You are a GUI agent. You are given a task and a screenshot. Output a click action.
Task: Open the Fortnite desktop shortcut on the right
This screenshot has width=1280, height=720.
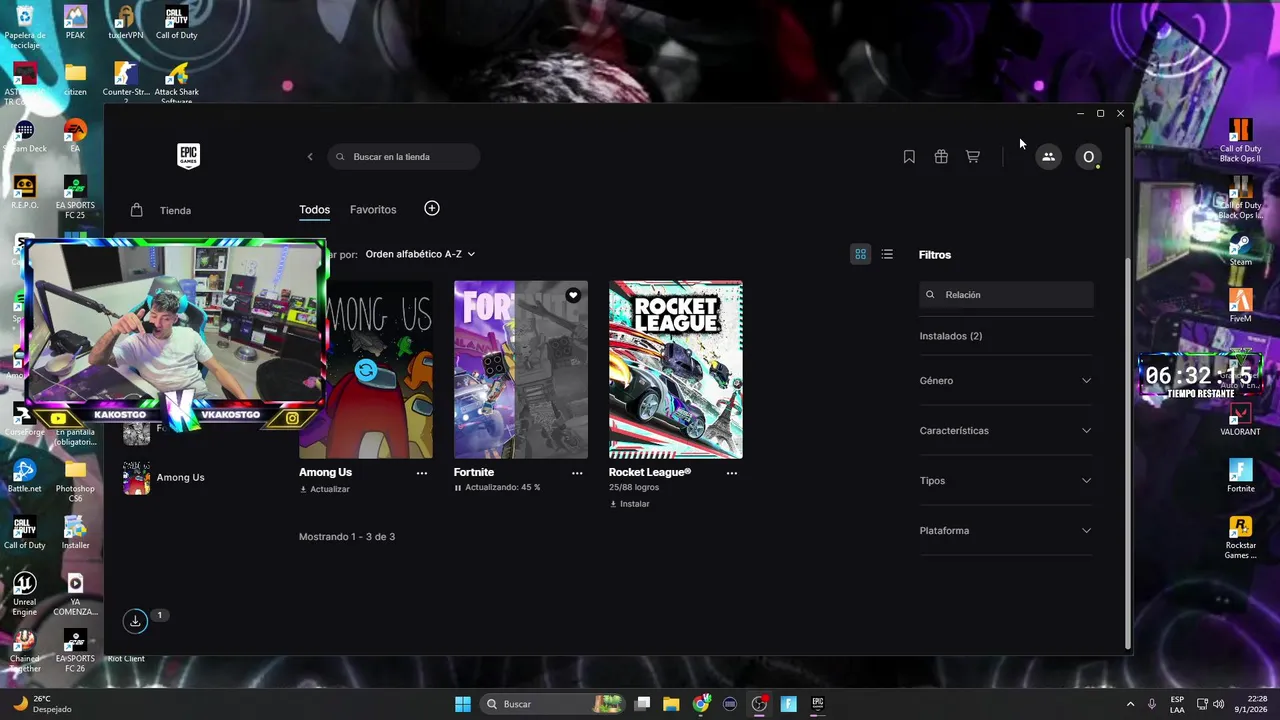point(1240,476)
